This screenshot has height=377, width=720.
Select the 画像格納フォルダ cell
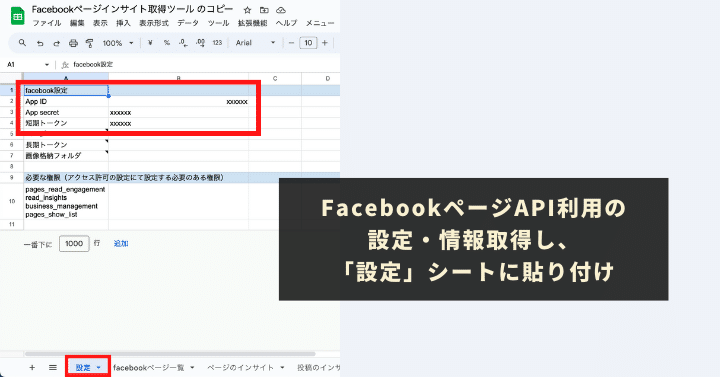pos(66,156)
